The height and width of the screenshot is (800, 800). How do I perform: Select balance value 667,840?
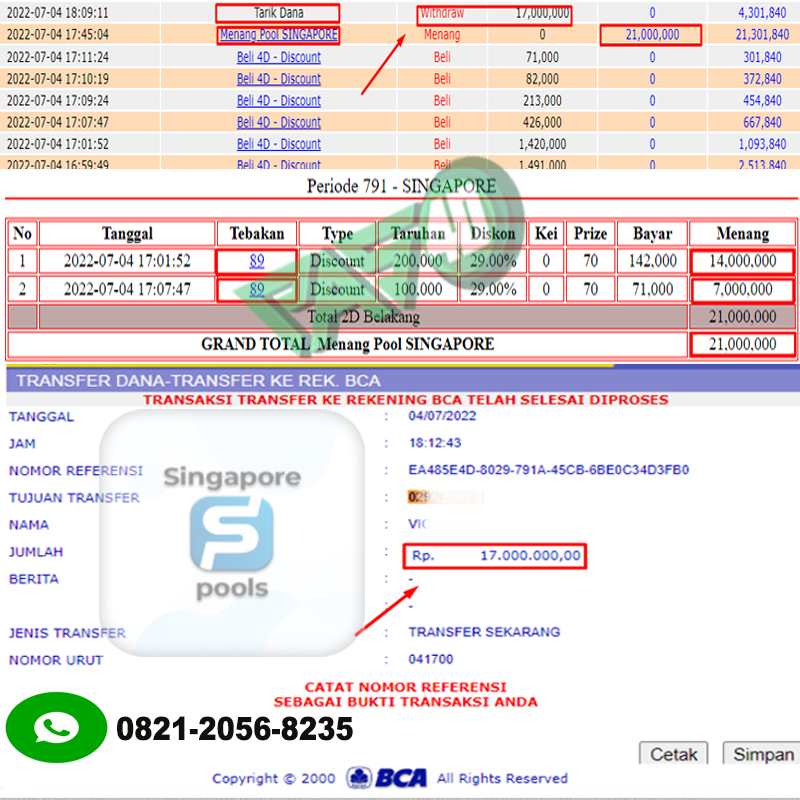click(x=762, y=122)
